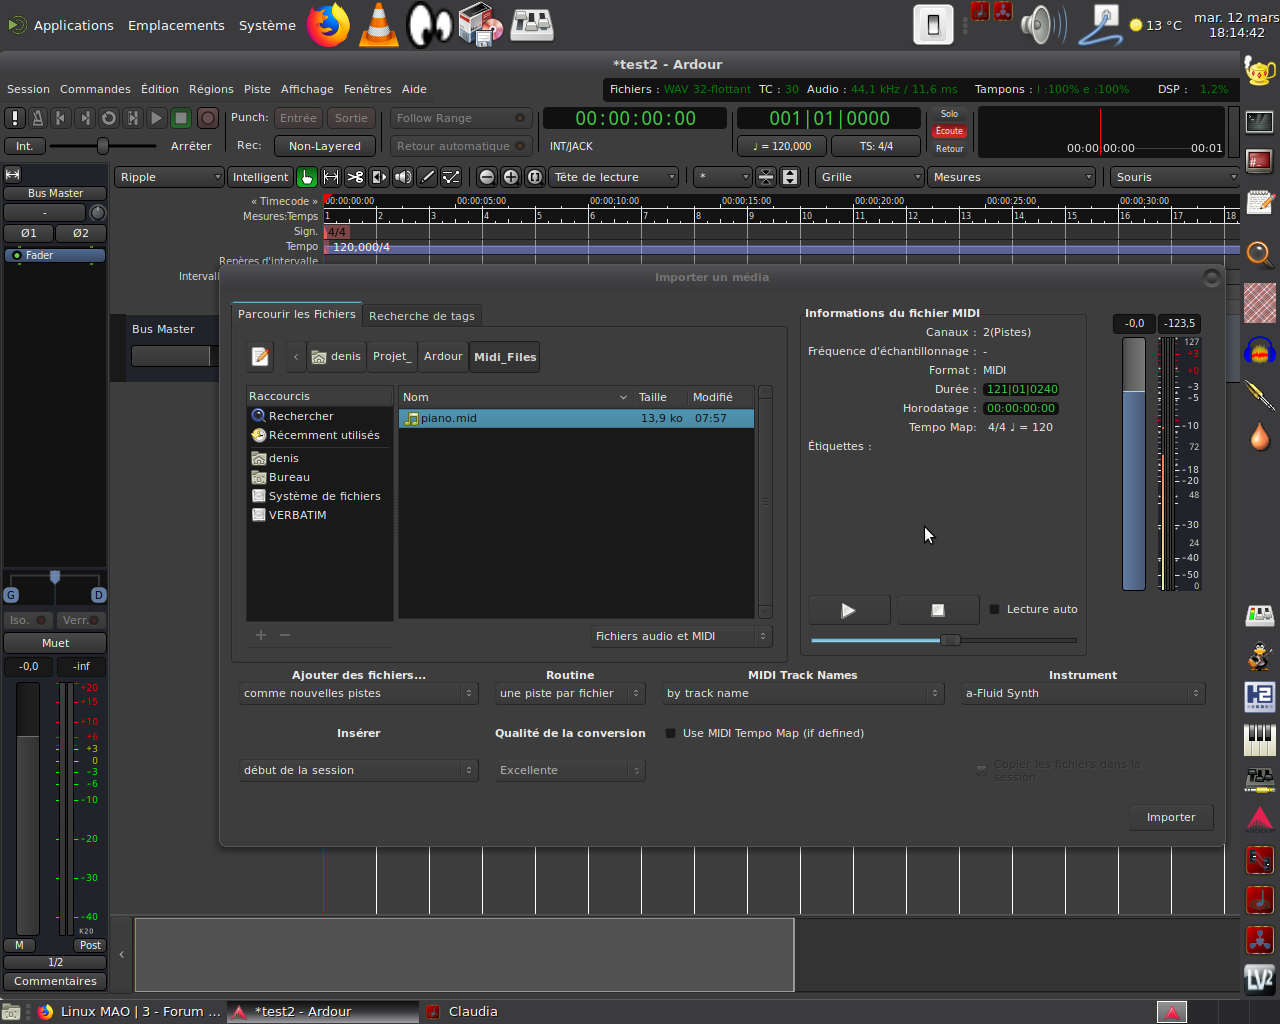This screenshot has height=1024, width=1280.
Task: Check Use MIDI Tempo Map option
Action: (x=671, y=733)
